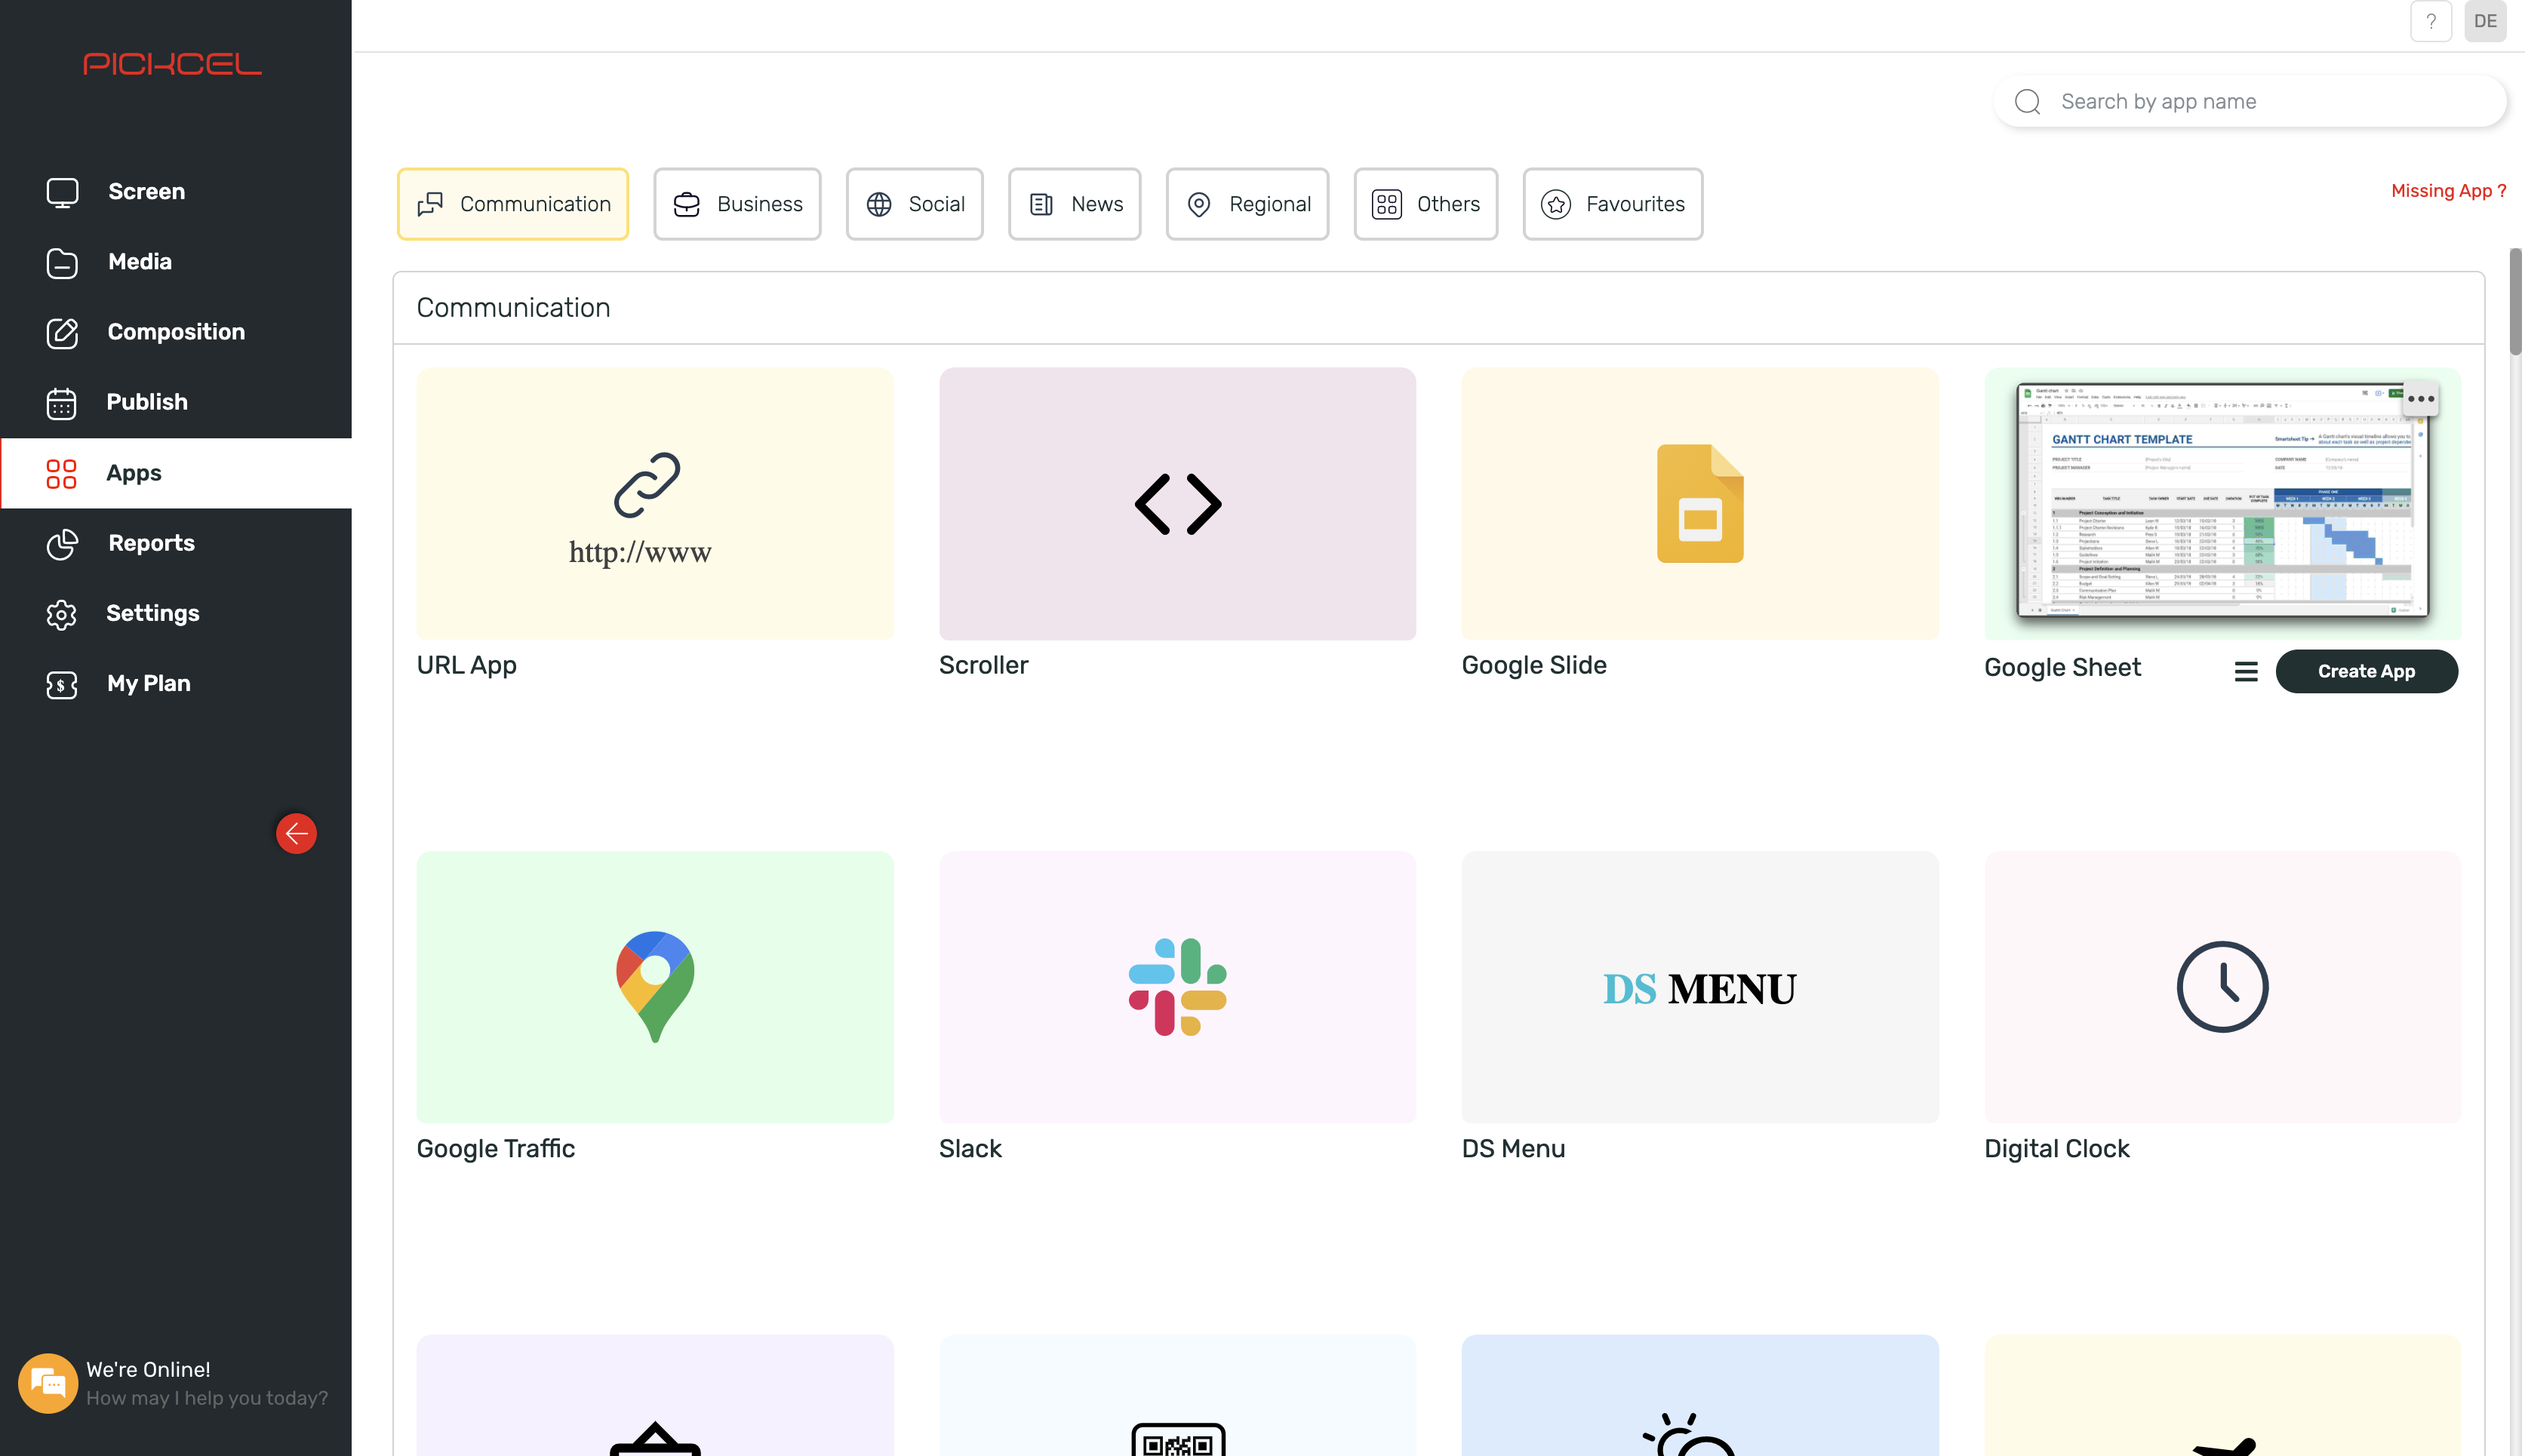Collapse sidebar with red arrow button
The width and height of the screenshot is (2525, 1456).
pyautogui.click(x=296, y=833)
